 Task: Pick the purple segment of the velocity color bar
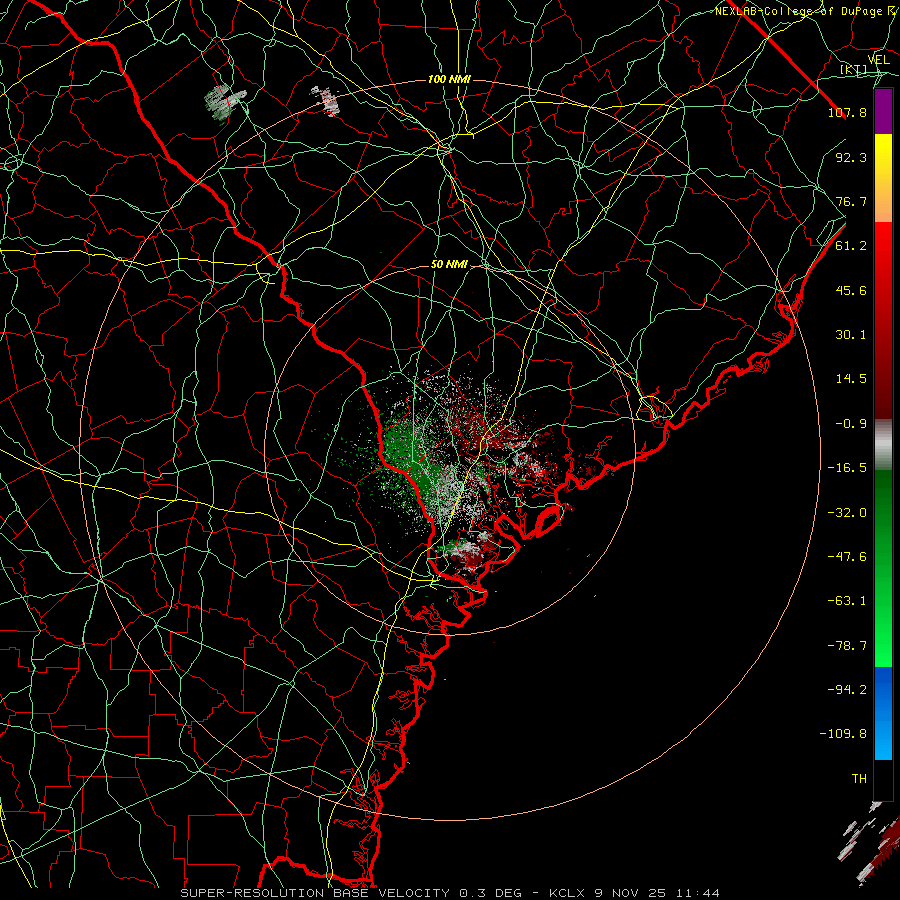[x=883, y=111]
